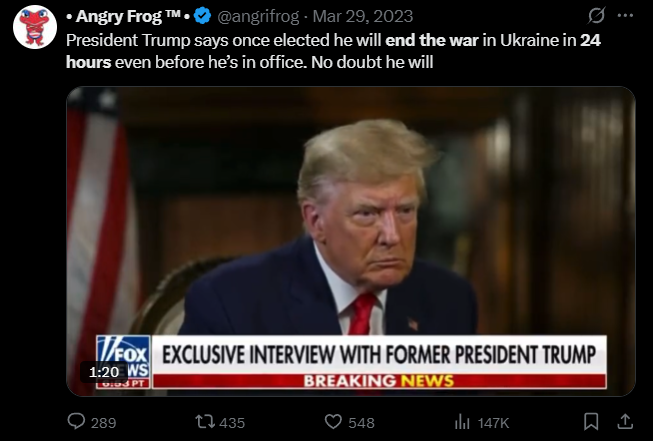Open the view analytics bar chart icon
Screen dimensions: 653x441
(462, 422)
